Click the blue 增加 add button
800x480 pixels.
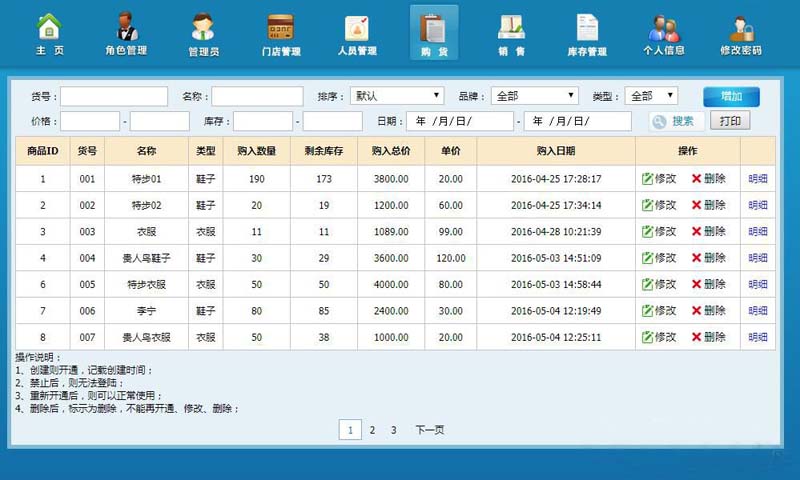[x=731, y=96]
